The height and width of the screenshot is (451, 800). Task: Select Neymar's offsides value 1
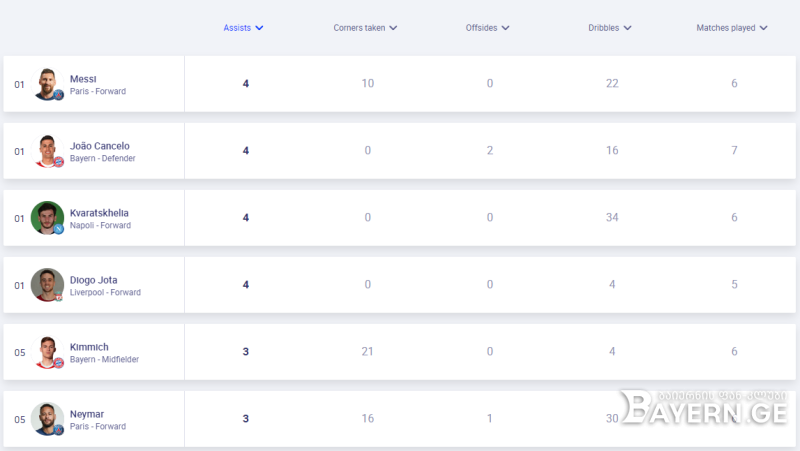490,418
